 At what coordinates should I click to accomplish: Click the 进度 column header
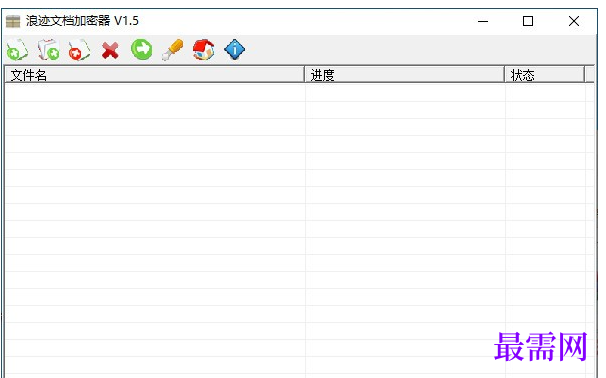tap(405, 75)
